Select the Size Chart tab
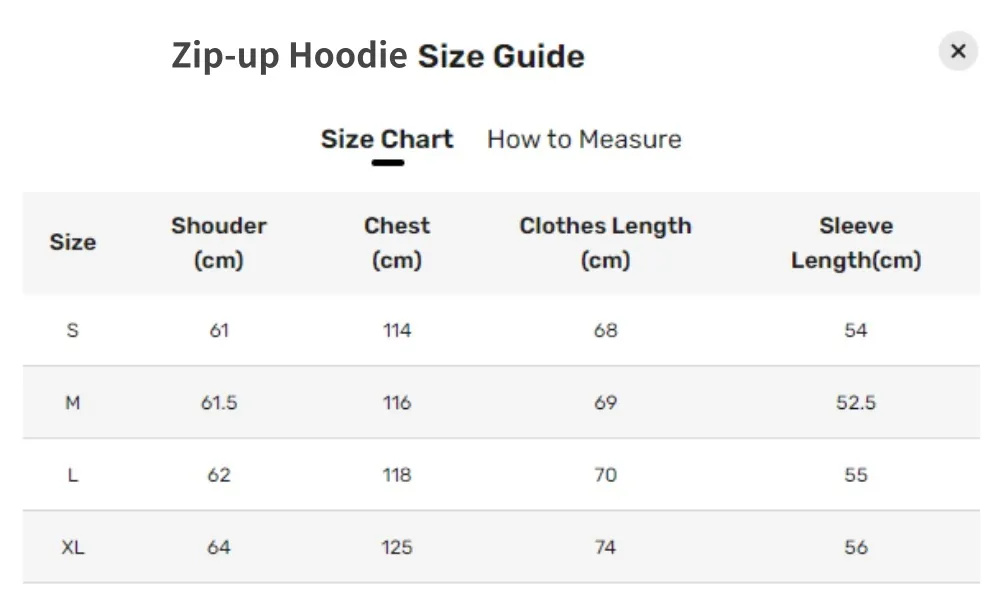 pos(387,139)
